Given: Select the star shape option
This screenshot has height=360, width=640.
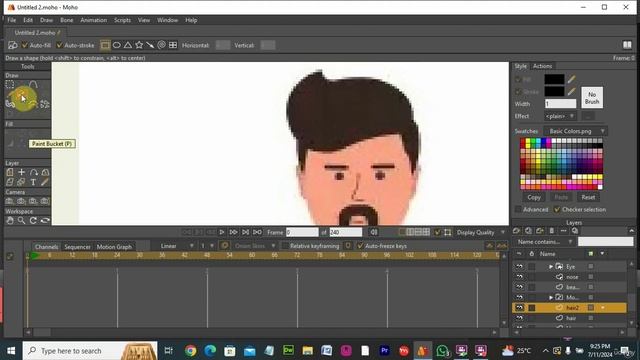Looking at the screenshot, I should pos(139,45).
